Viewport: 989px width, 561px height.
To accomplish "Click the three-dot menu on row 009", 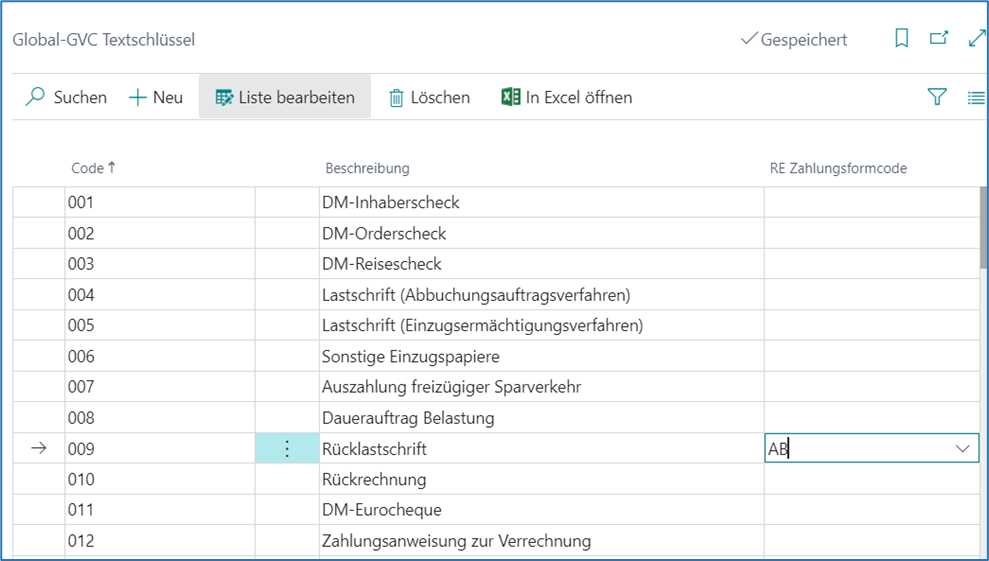I will point(287,449).
